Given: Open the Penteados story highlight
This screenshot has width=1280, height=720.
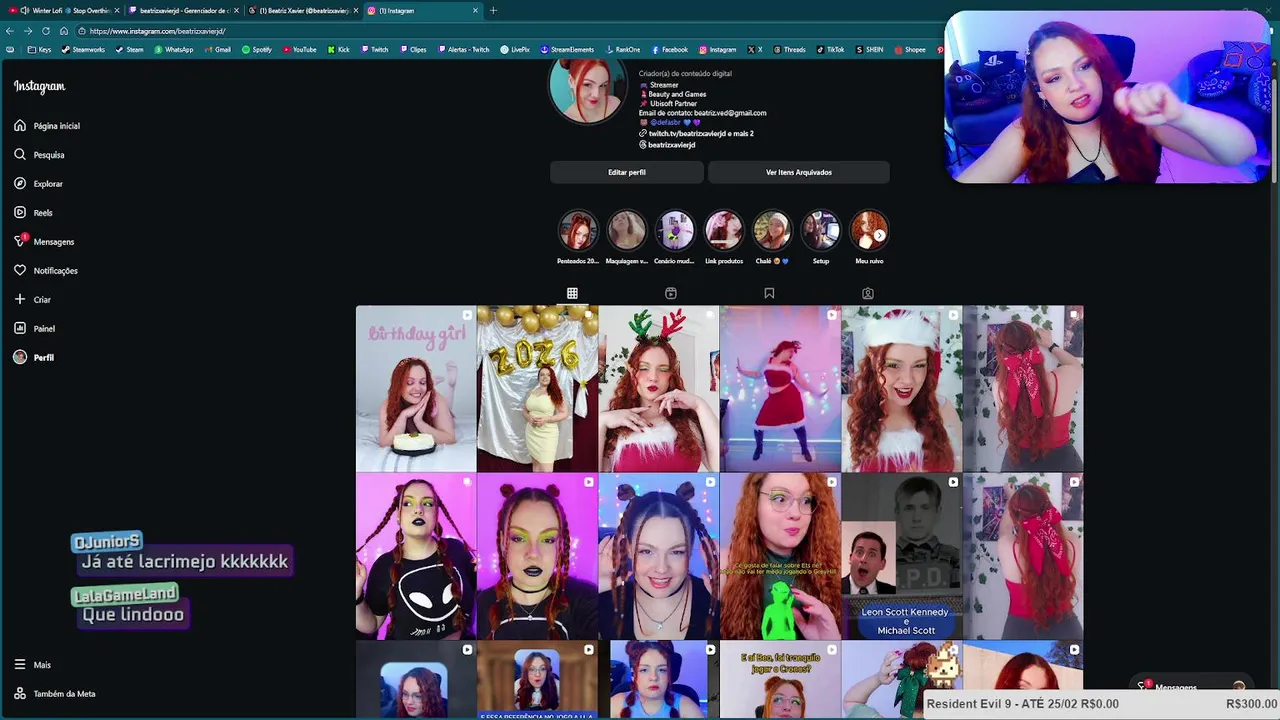Looking at the screenshot, I should point(578,237).
